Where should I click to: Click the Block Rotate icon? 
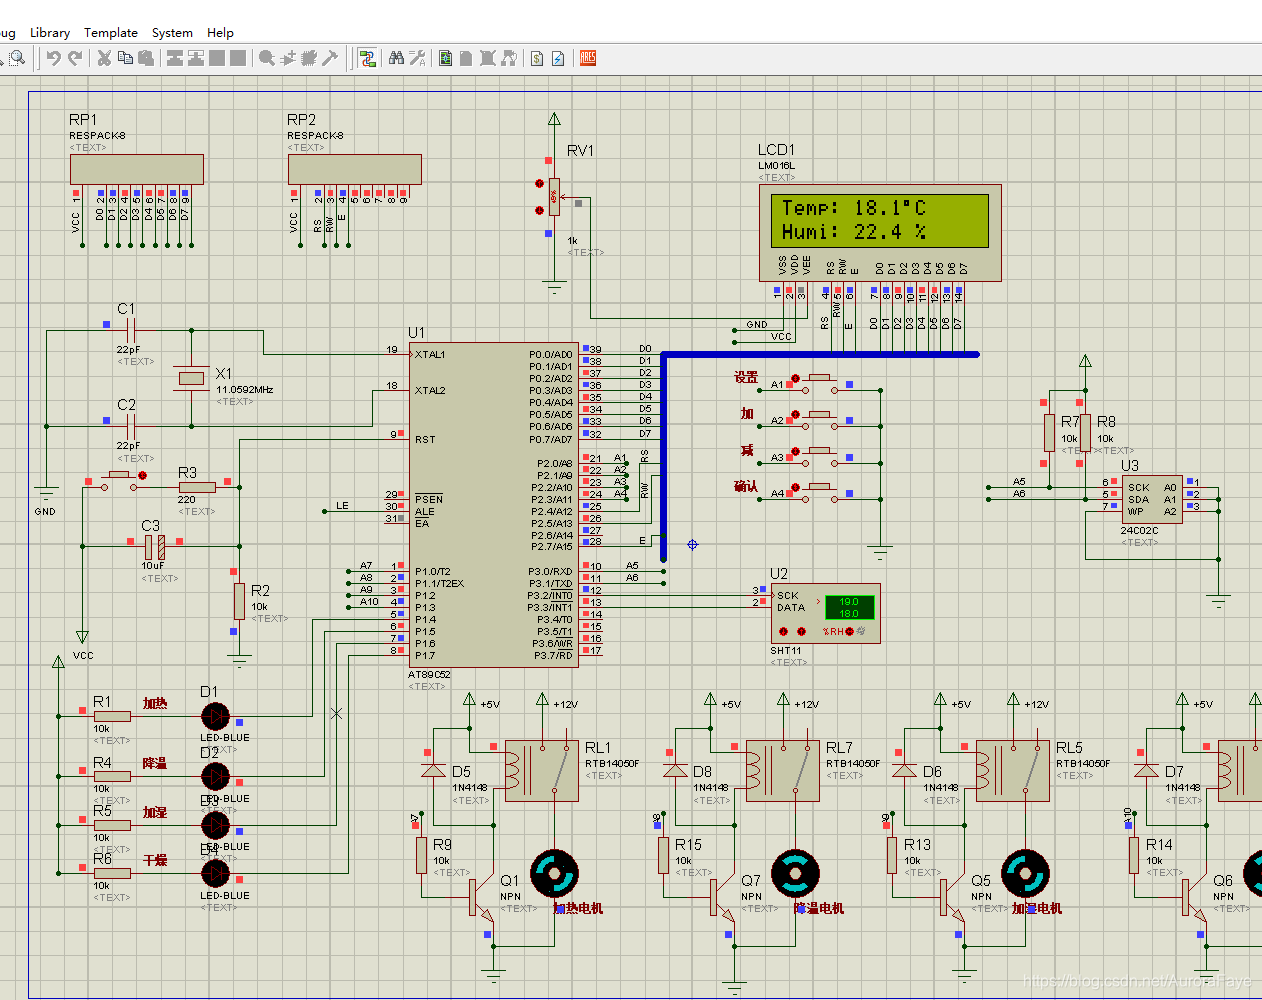[217, 58]
